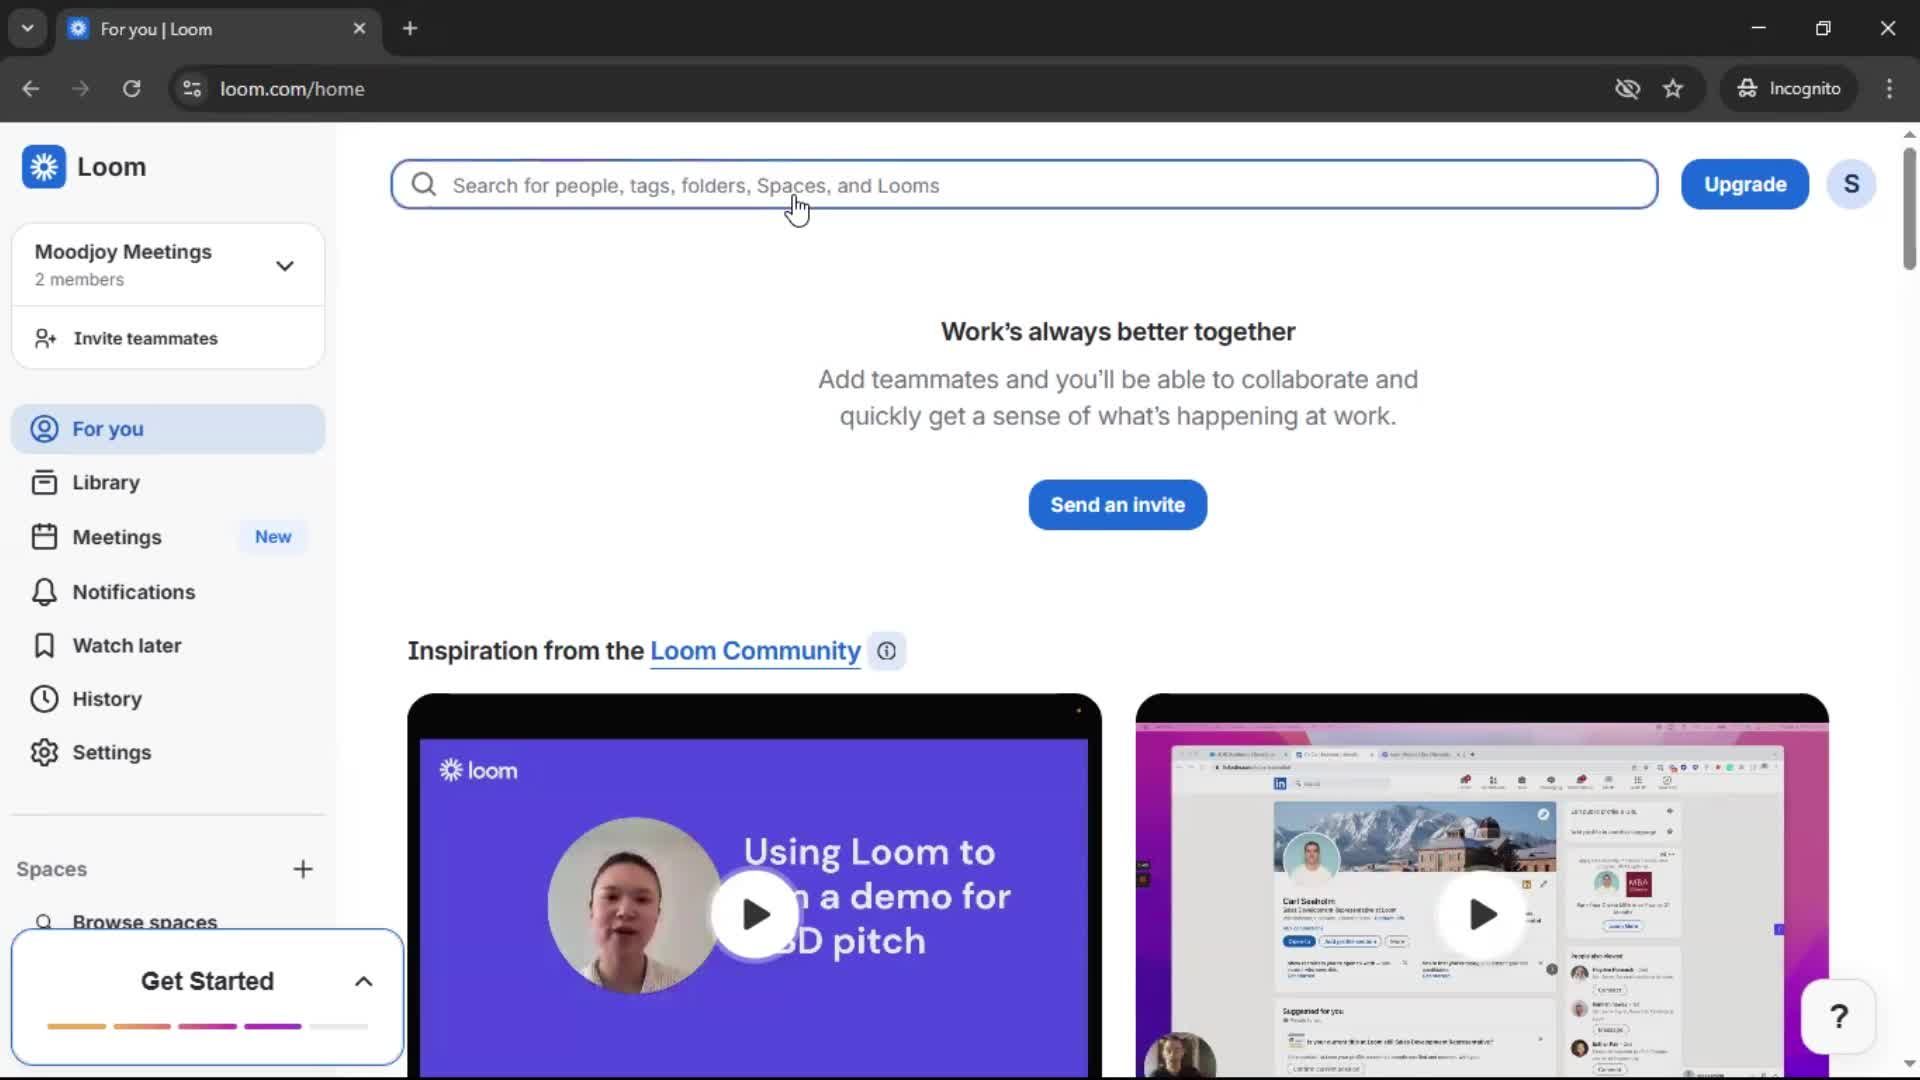Viewport: 1920px width, 1080px height.
Task: Open your account avatar menu
Action: click(x=1851, y=184)
